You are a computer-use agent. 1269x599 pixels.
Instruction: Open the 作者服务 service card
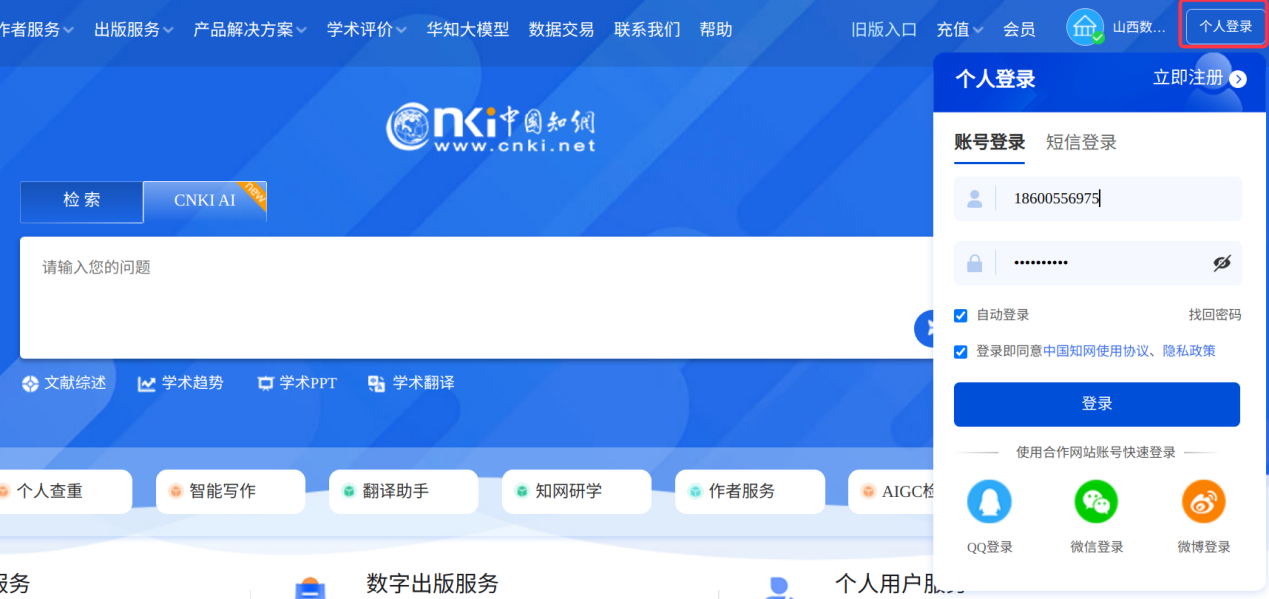(750, 491)
